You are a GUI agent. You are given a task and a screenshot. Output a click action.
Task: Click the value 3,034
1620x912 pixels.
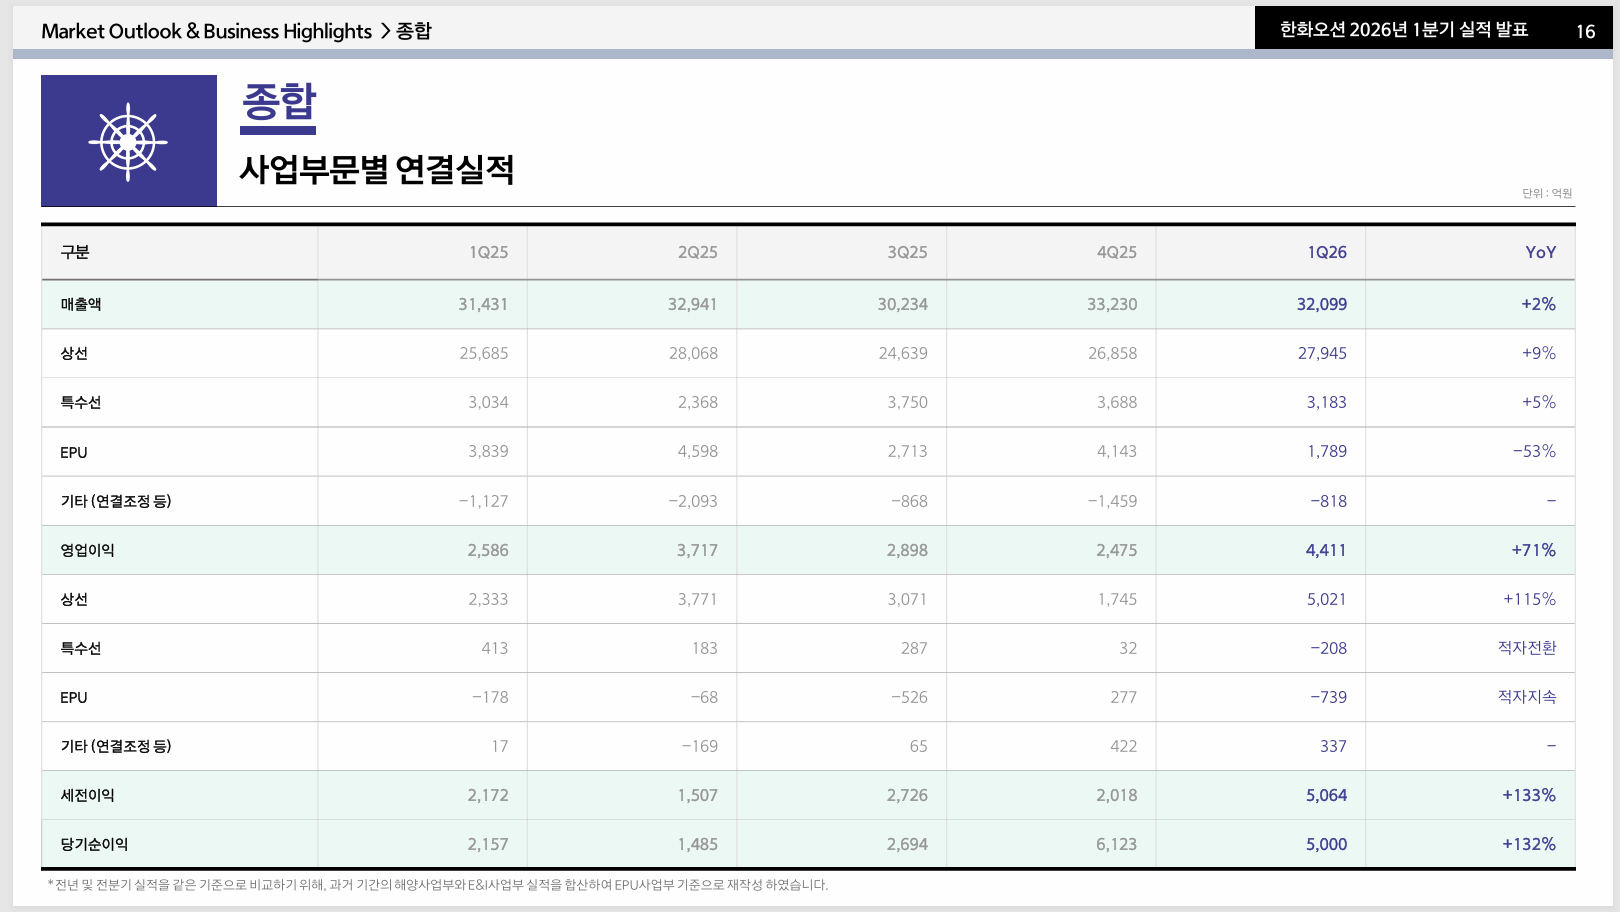[x=488, y=402]
